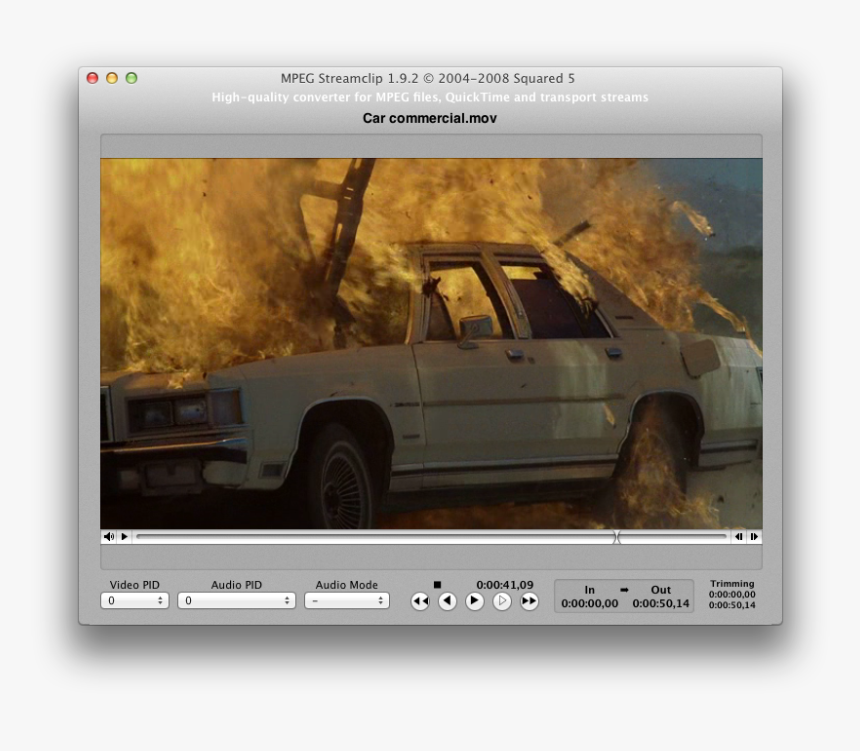Step back one frame with the reverse icon

pyautogui.click(x=448, y=601)
